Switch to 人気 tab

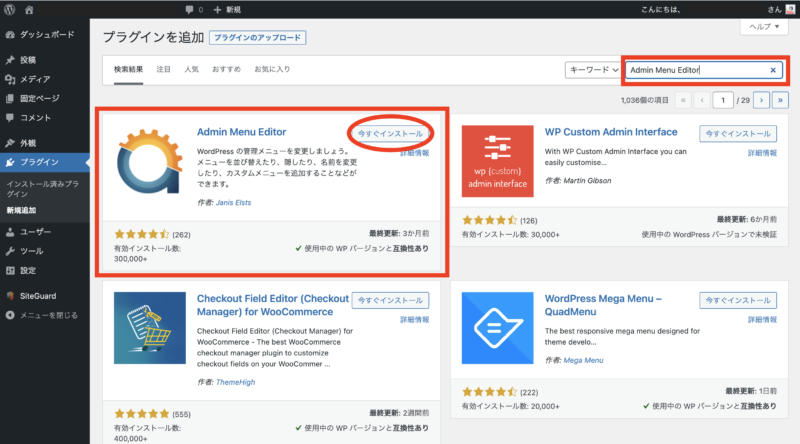pyautogui.click(x=191, y=69)
